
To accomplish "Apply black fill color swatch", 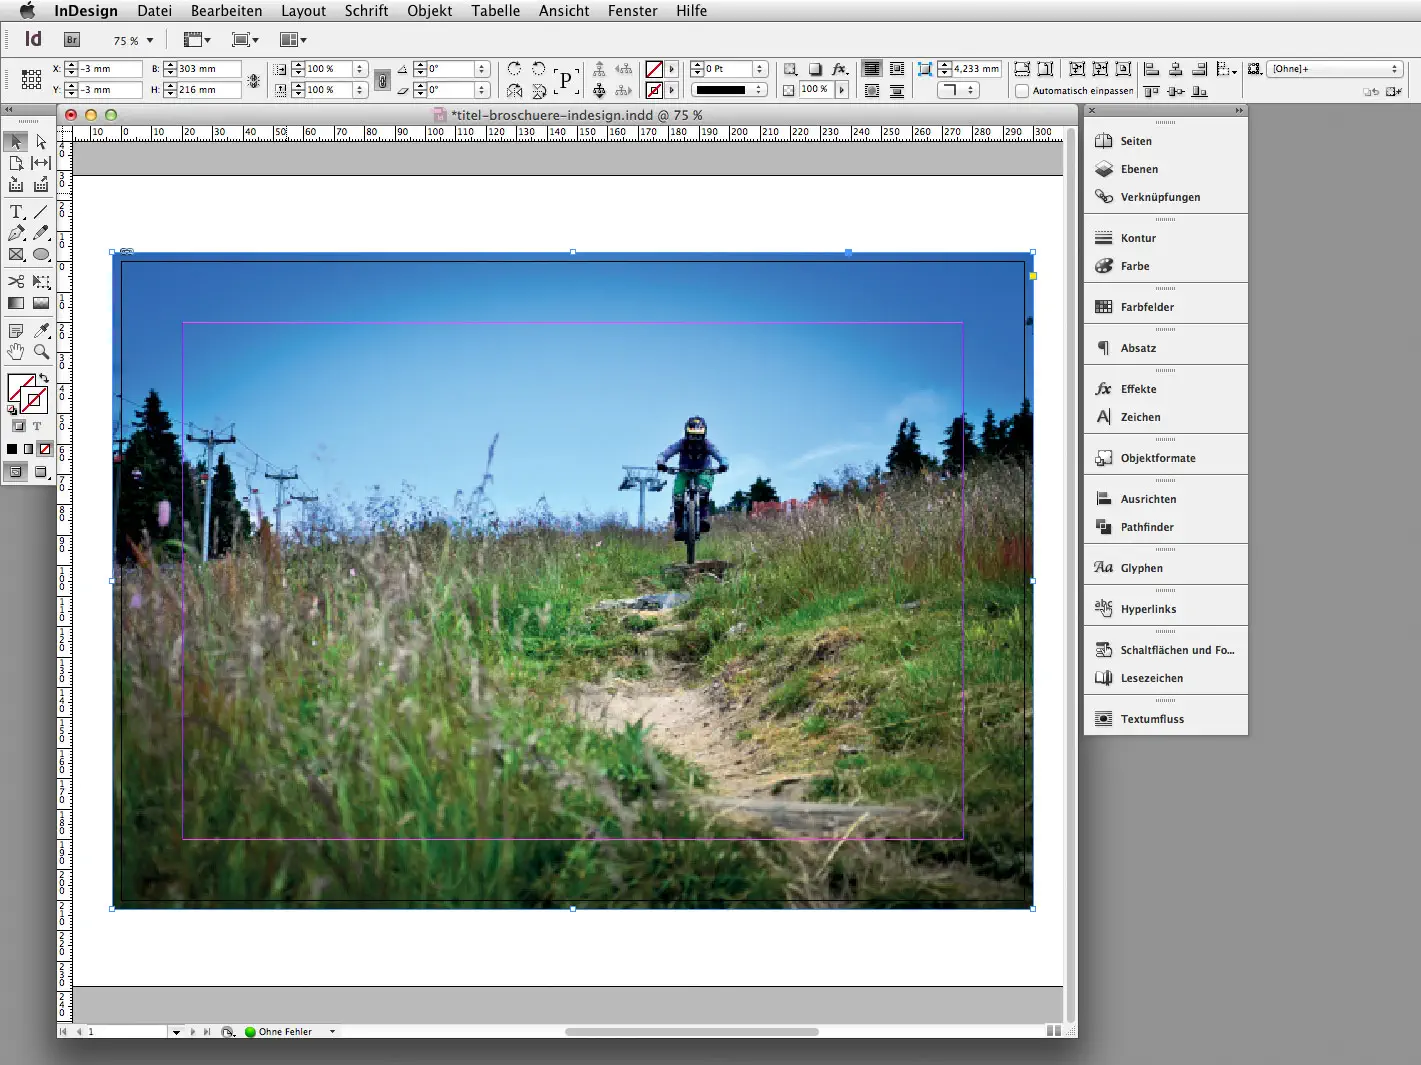I will click(x=12, y=448).
